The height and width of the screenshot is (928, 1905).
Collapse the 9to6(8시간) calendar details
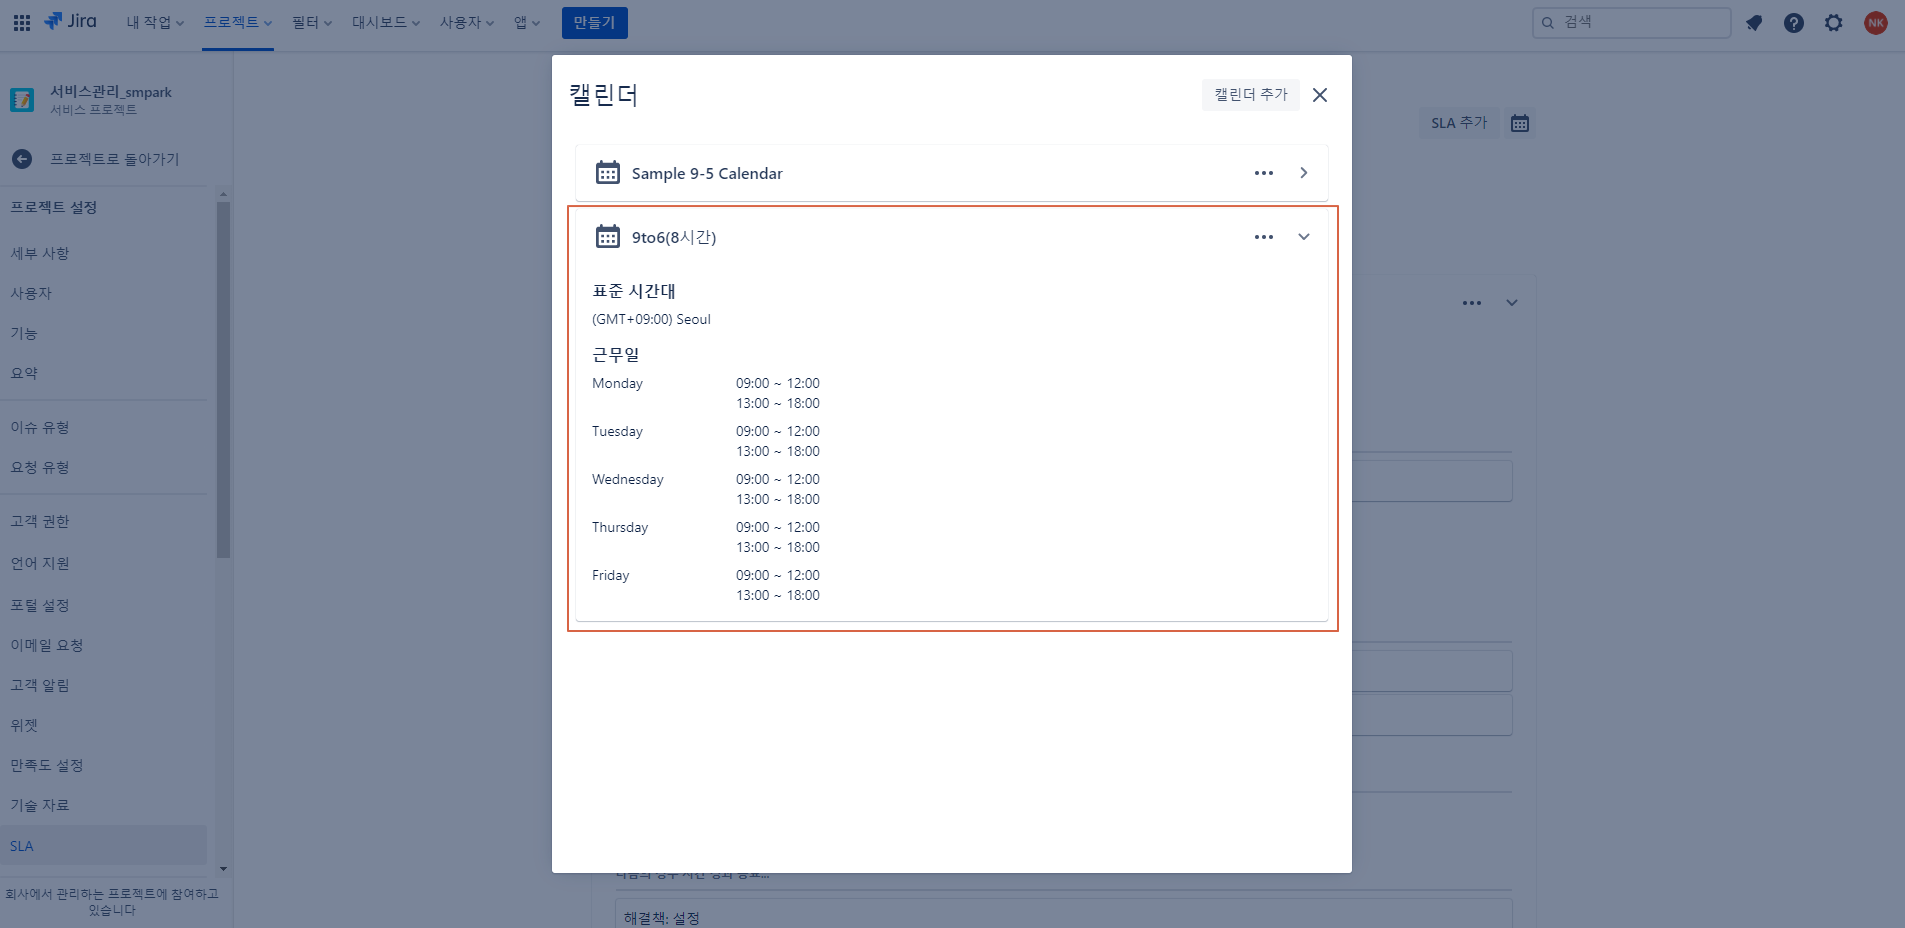[x=1304, y=237]
